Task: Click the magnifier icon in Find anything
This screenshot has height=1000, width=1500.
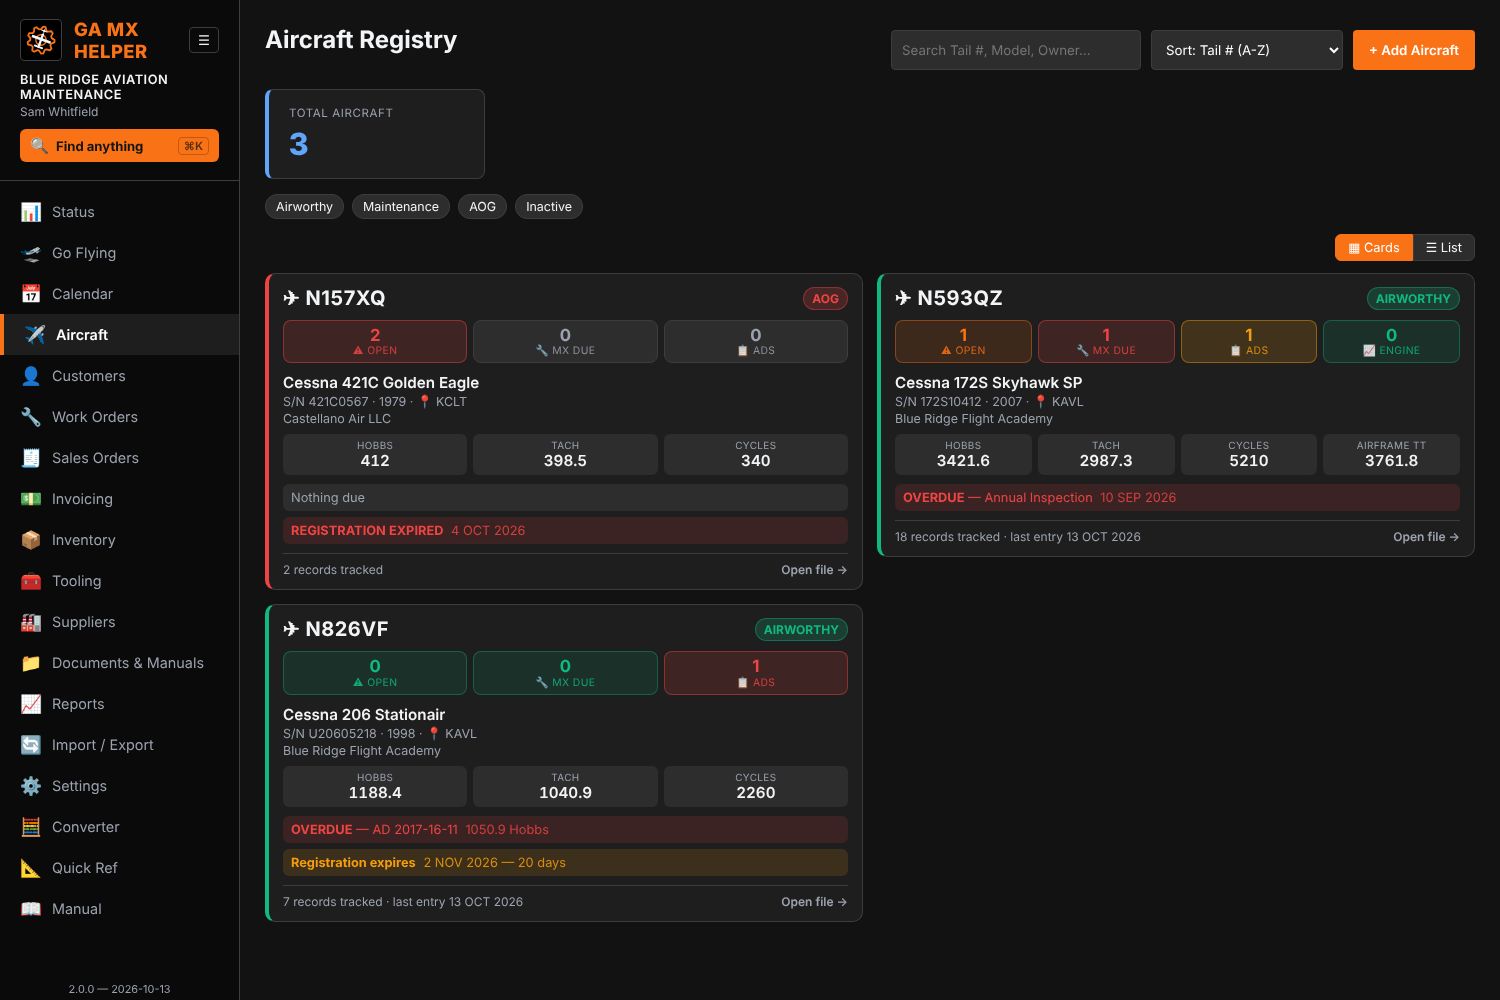Action: tap(39, 146)
